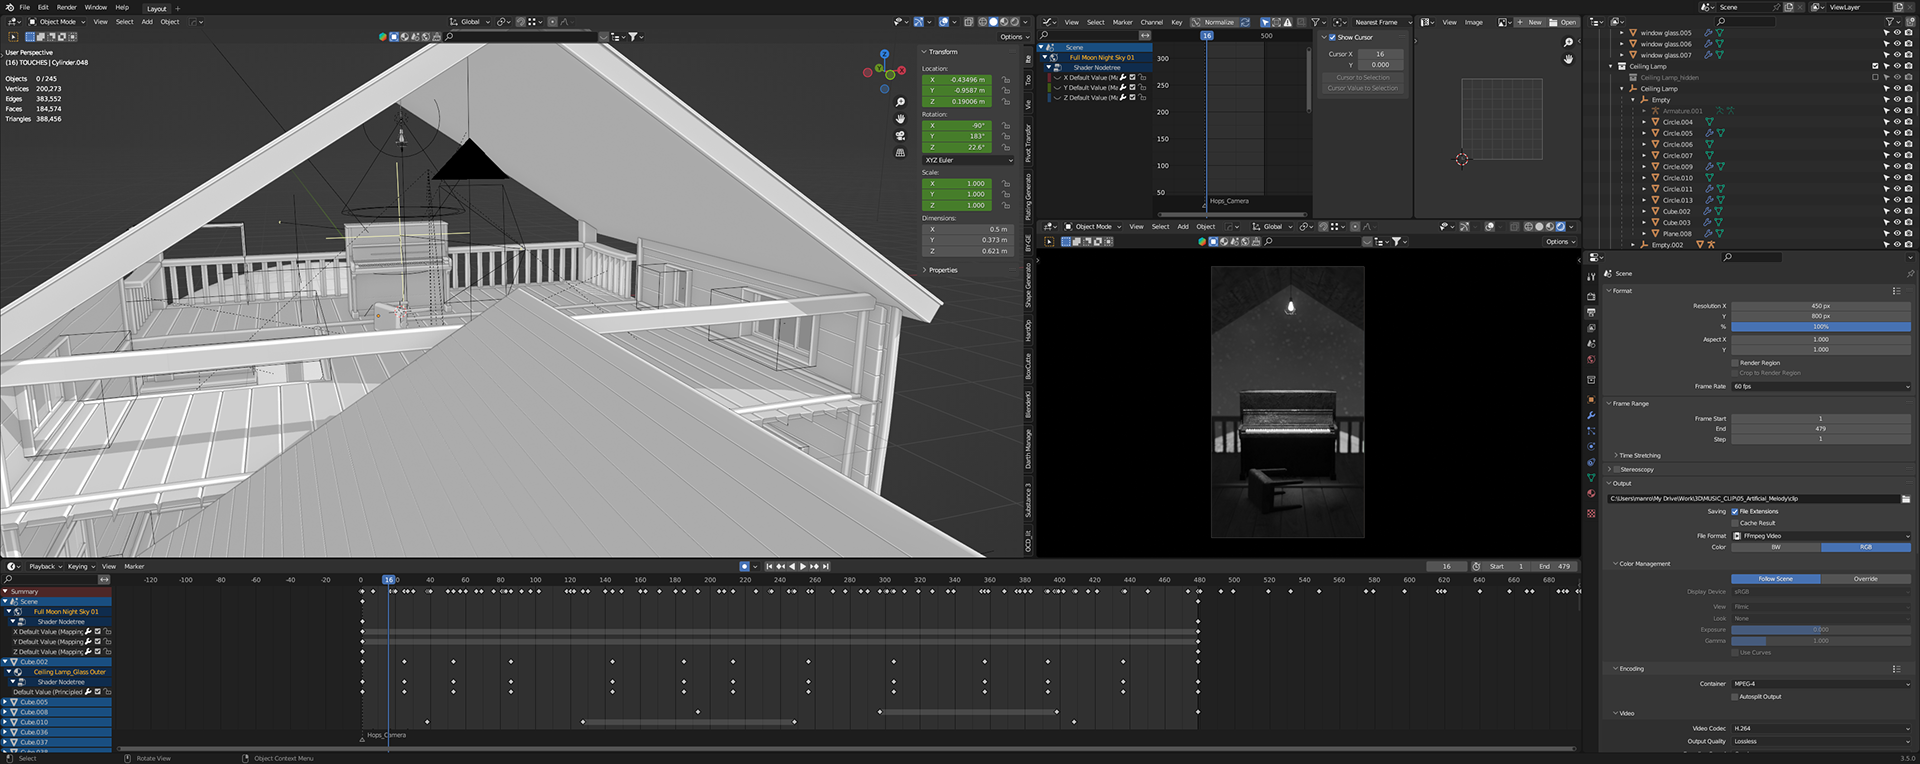Click the zoom magnifier in the 3D viewport
The height and width of the screenshot is (764, 1920).
[x=900, y=102]
